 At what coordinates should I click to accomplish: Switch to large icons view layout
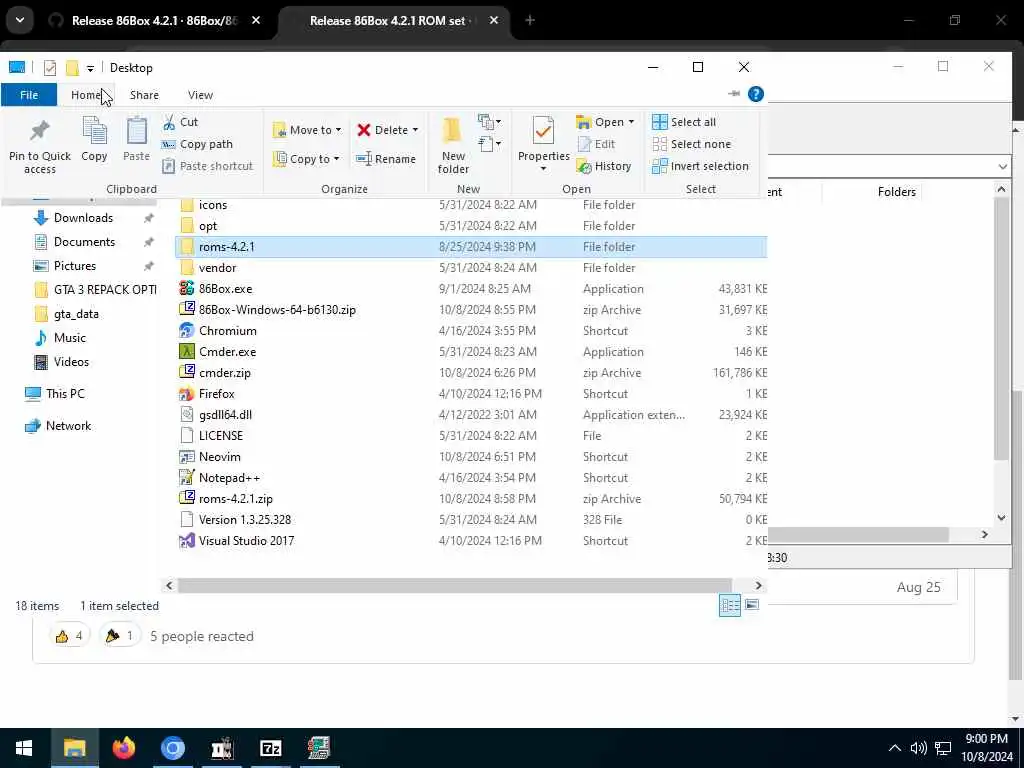[x=752, y=605]
